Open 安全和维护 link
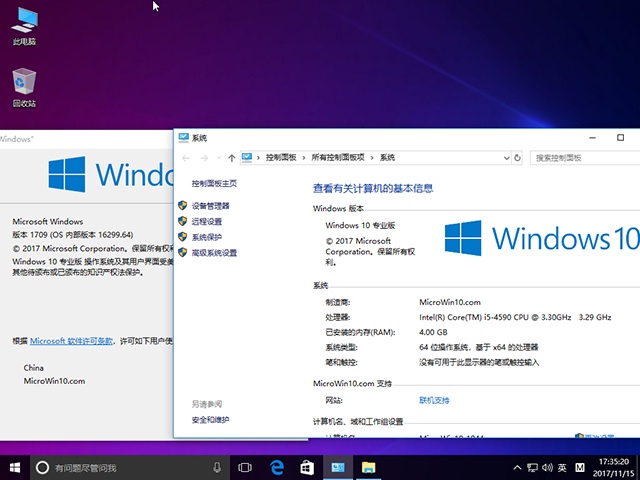The height and width of the screenshot is (480, 640). [x=211, y=420]
